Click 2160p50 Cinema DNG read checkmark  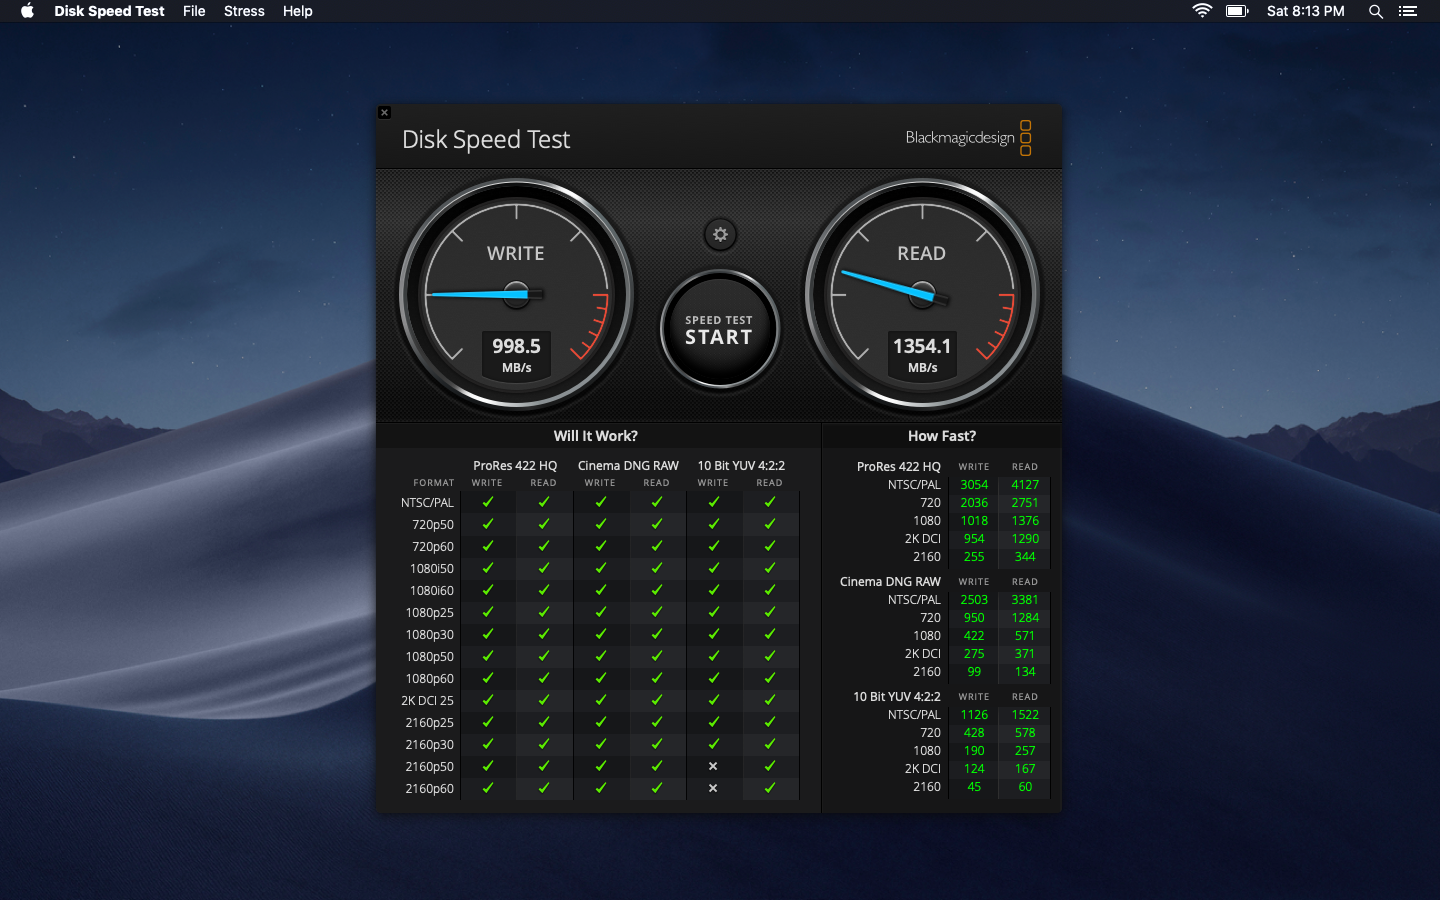657,766
